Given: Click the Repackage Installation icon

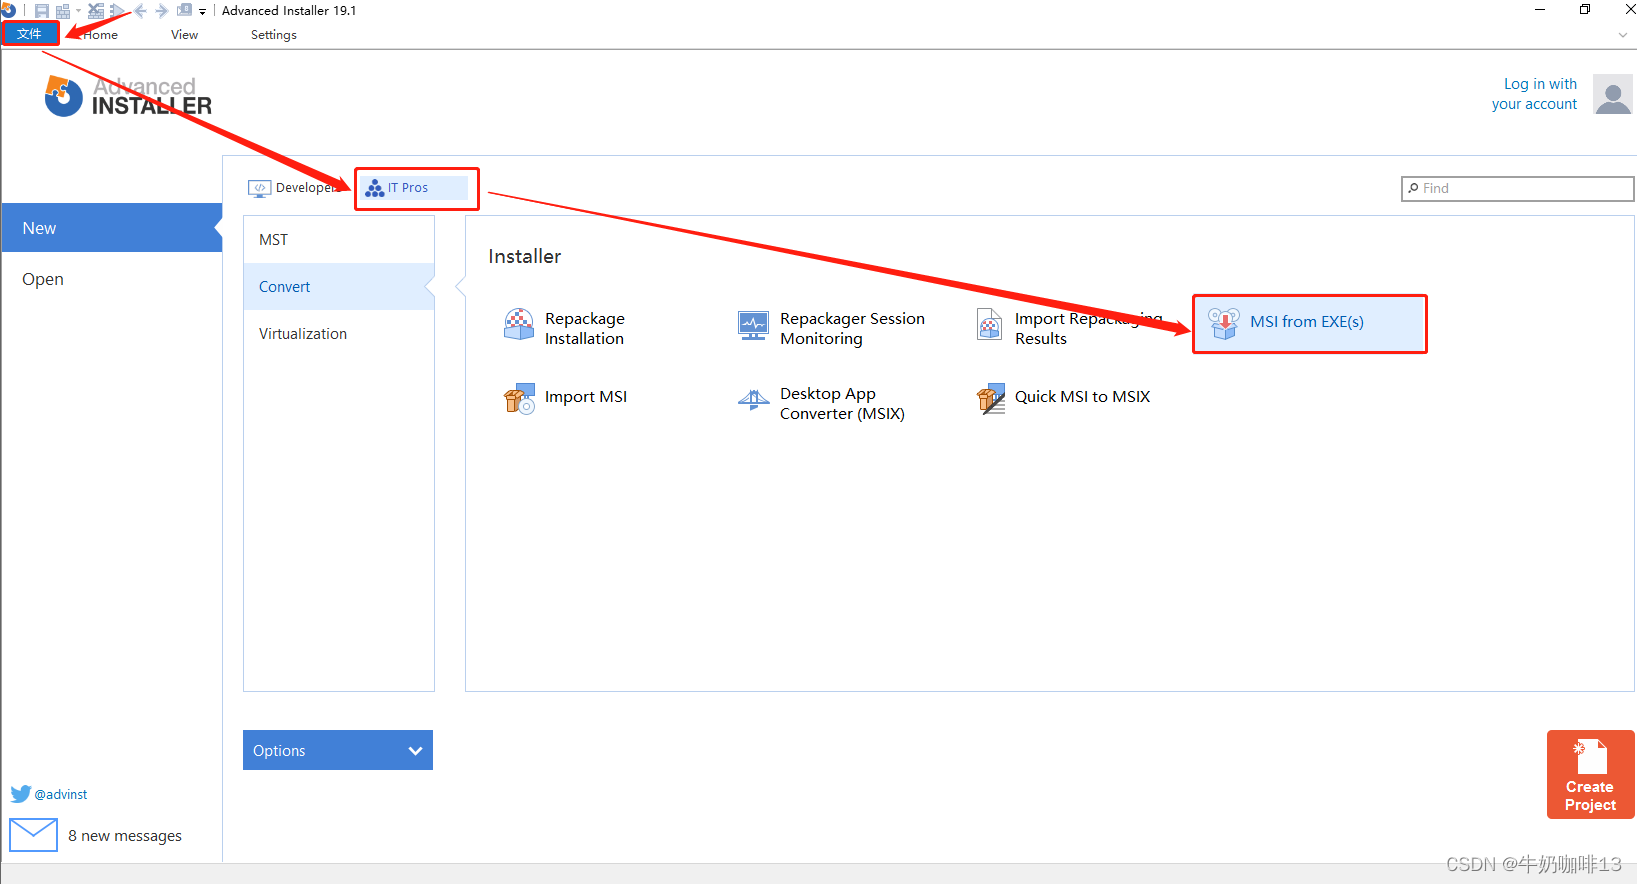Looking at the screenshot, I should click(x=519, y=325).
